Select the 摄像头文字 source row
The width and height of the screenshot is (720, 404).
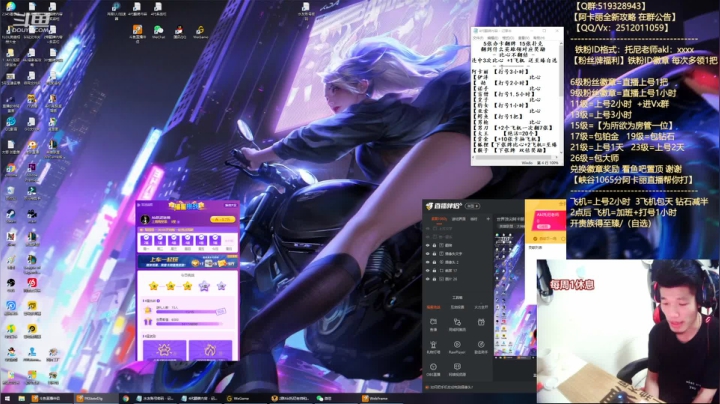coord(457,253)
